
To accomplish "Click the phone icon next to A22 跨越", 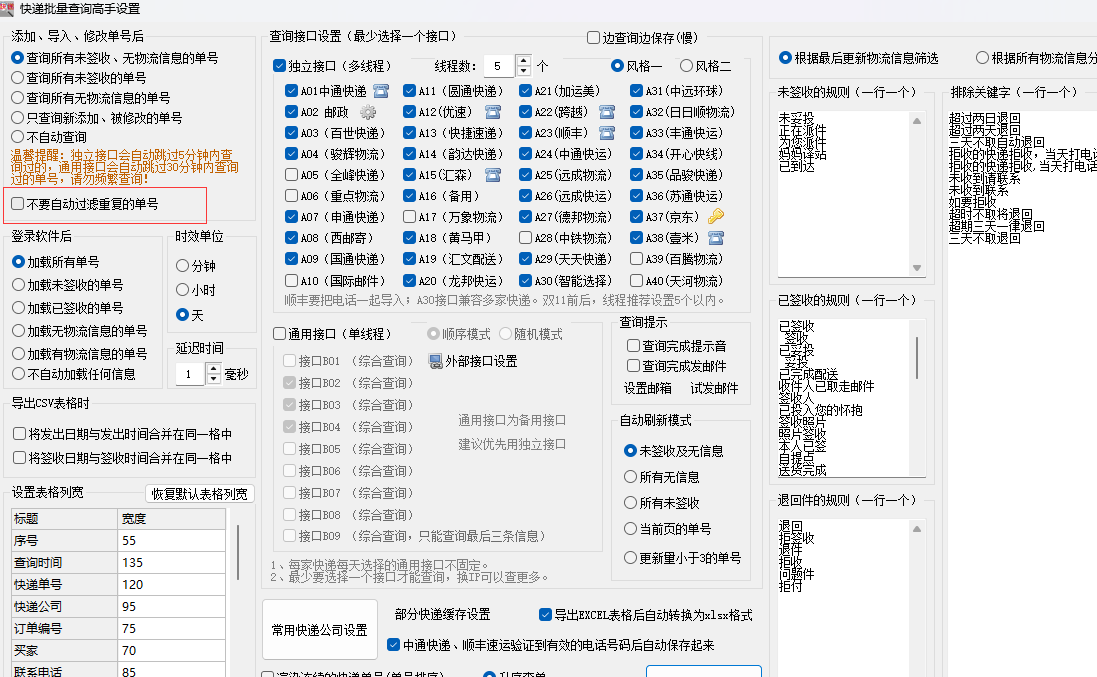I will pyautogui.click(x=607, y=112).
